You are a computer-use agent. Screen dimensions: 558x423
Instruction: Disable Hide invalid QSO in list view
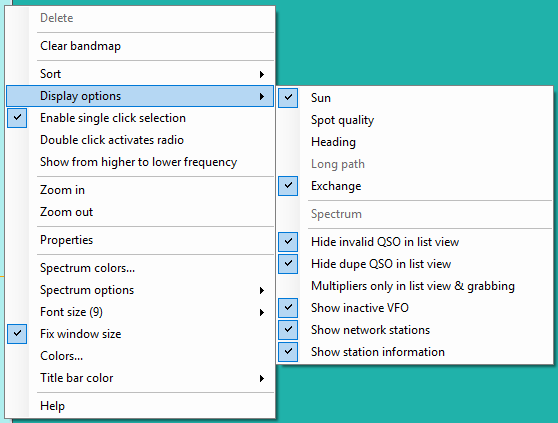click(415, 242)
